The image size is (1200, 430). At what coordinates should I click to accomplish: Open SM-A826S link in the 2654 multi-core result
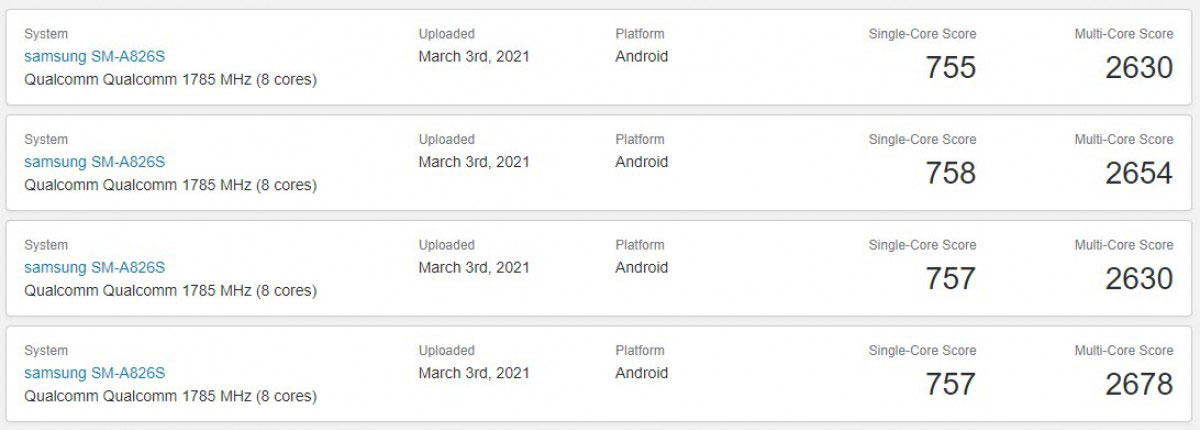tap(94, 162)
